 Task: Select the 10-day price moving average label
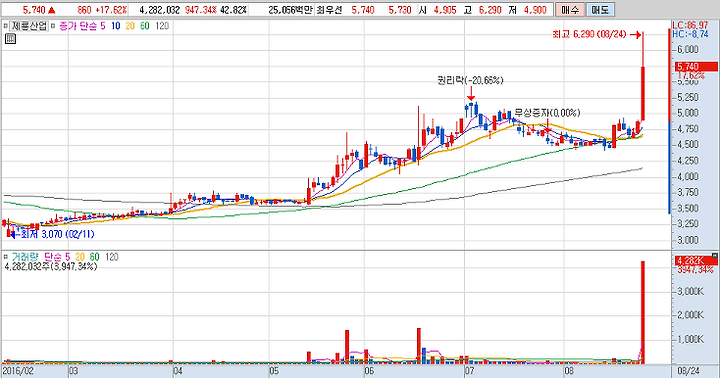(116, 26)
